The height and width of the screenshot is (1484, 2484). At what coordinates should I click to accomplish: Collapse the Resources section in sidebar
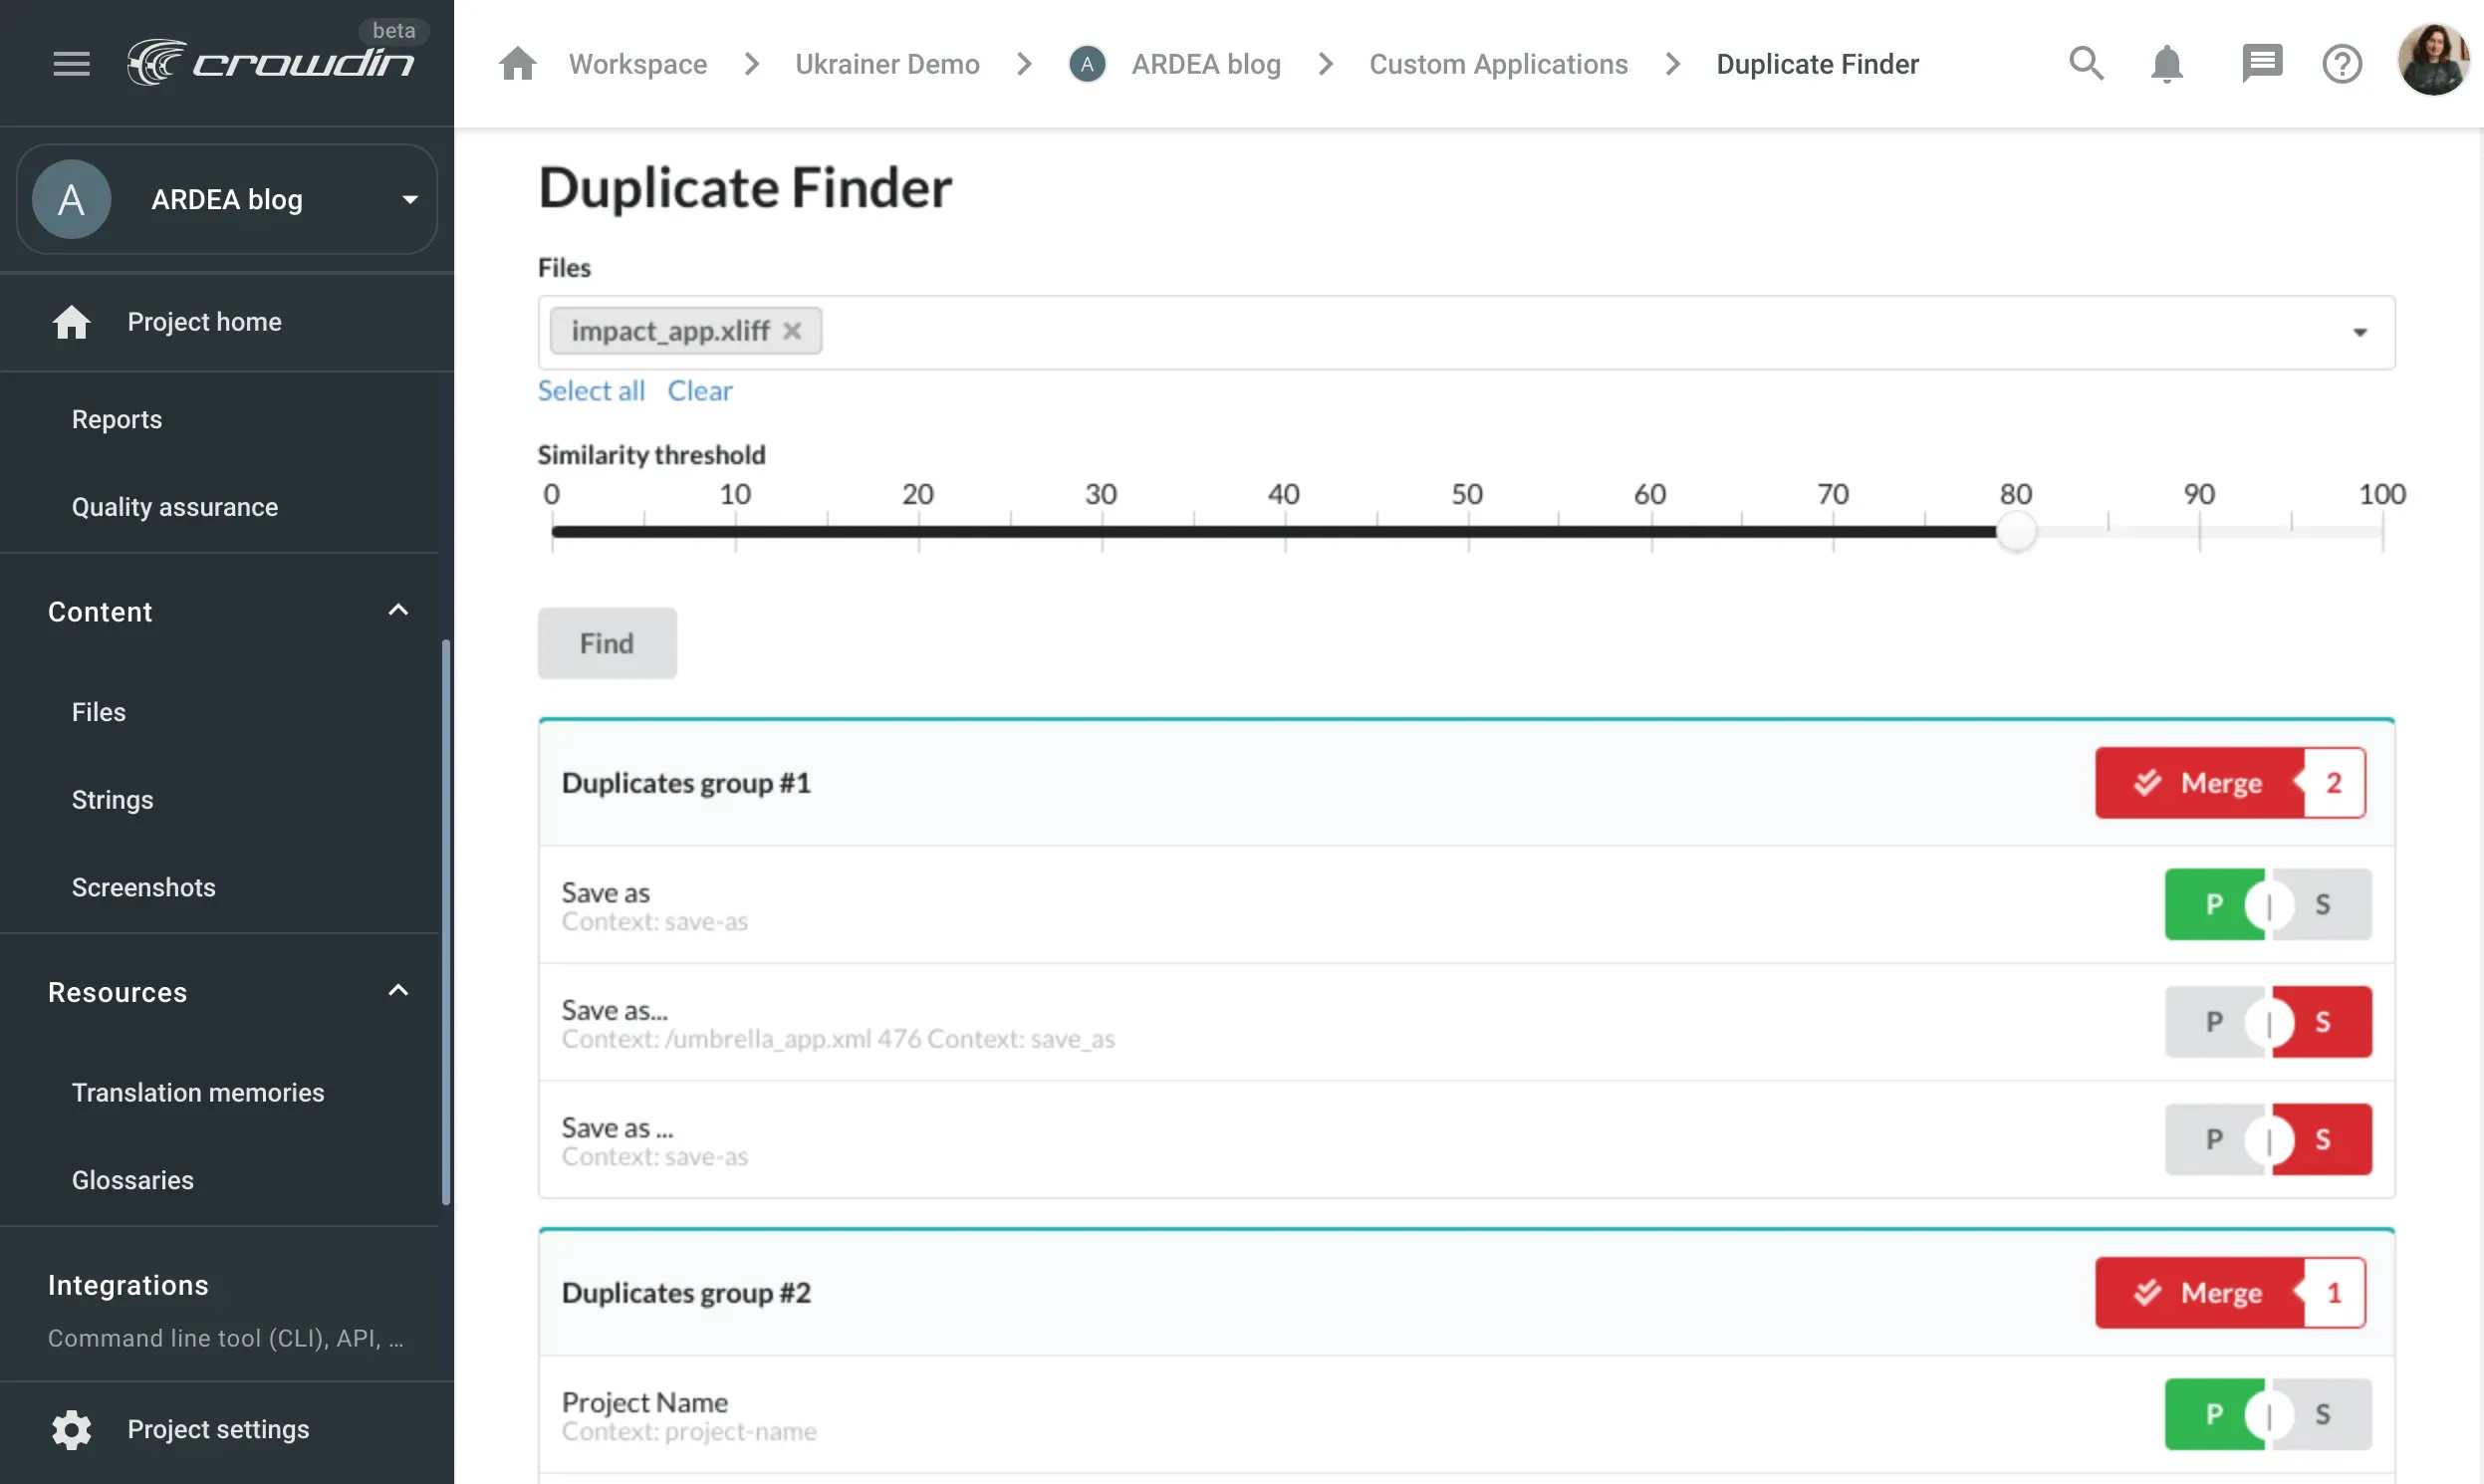pos(397,990)
